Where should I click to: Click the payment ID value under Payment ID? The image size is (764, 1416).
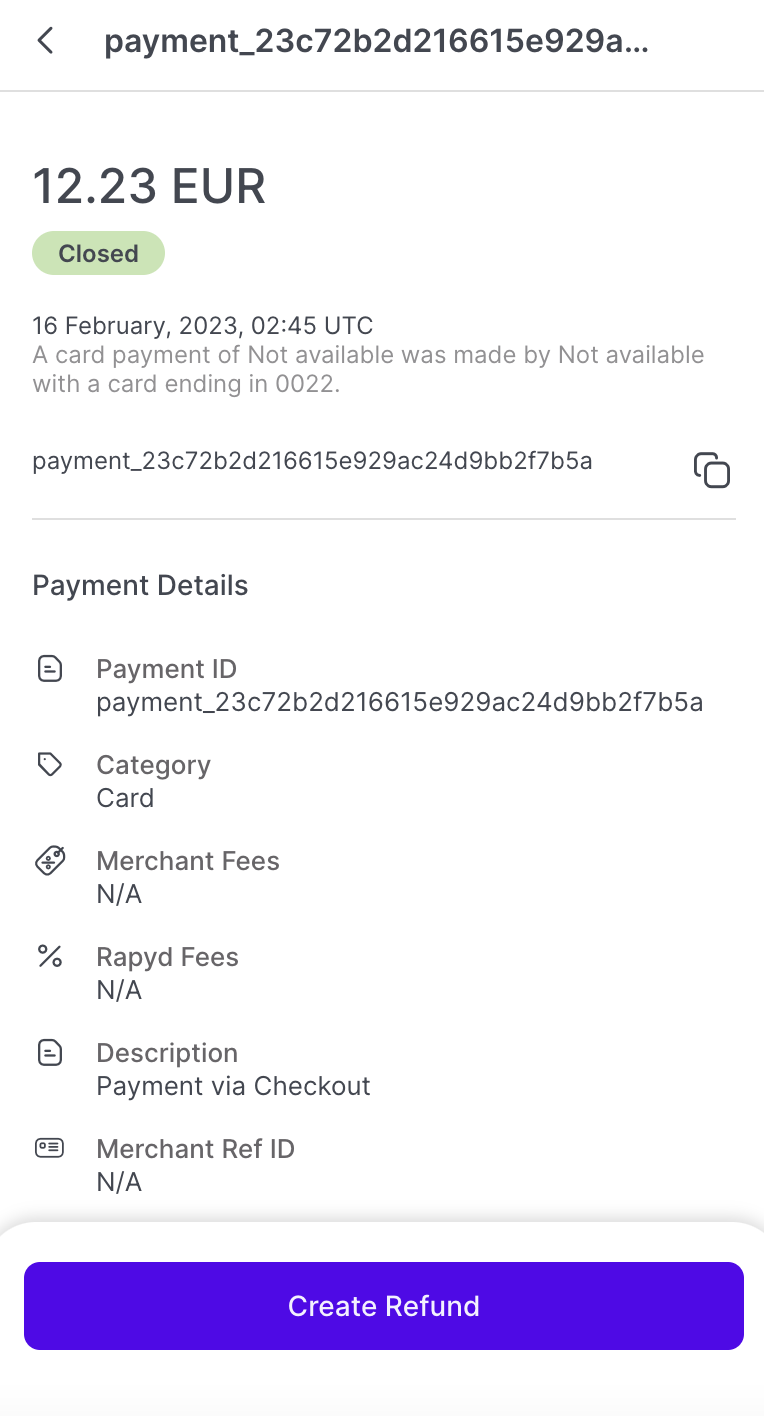[x=399, y=703]
